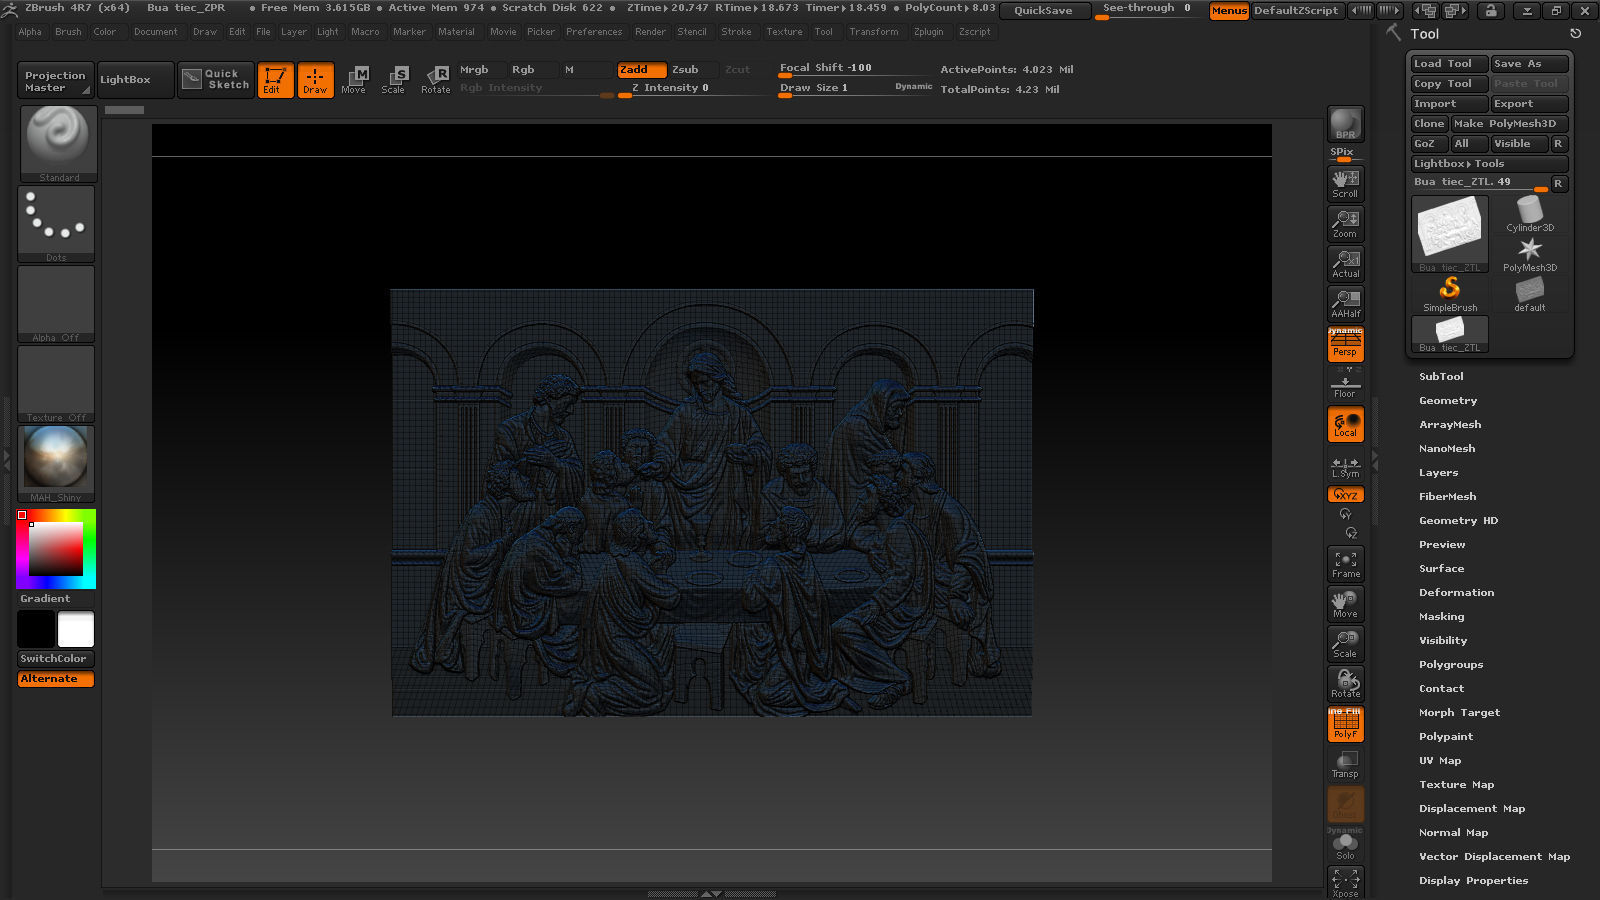Toggle PolyF polyframe display
The height and width of the screenshot is (900, 1600).
[1345, 723]
